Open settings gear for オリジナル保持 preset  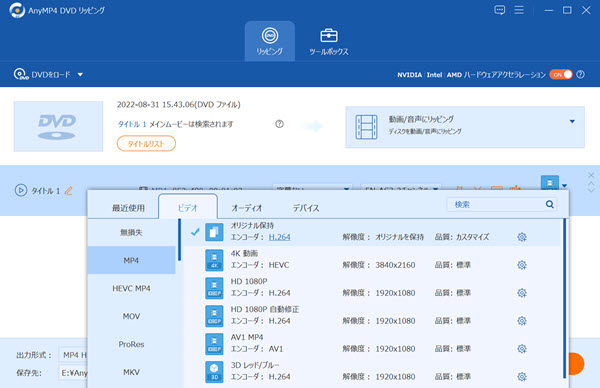522,237
